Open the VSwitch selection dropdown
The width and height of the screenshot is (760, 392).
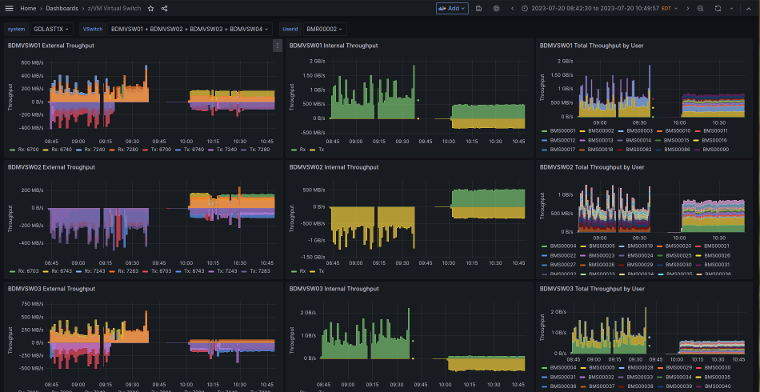coord(190,29)
